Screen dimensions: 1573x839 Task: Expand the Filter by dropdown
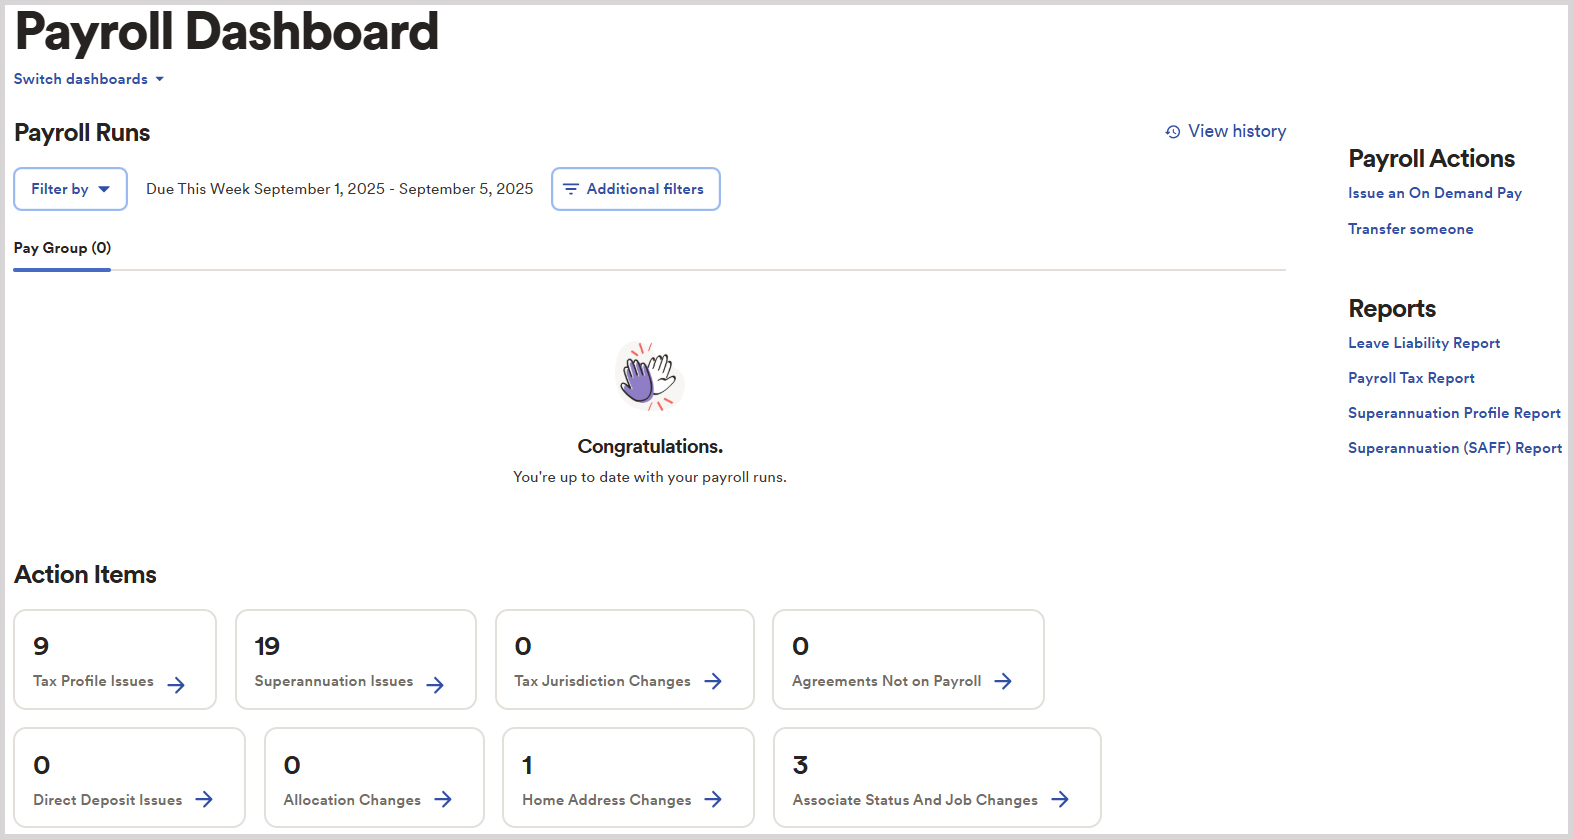(70, 189)
